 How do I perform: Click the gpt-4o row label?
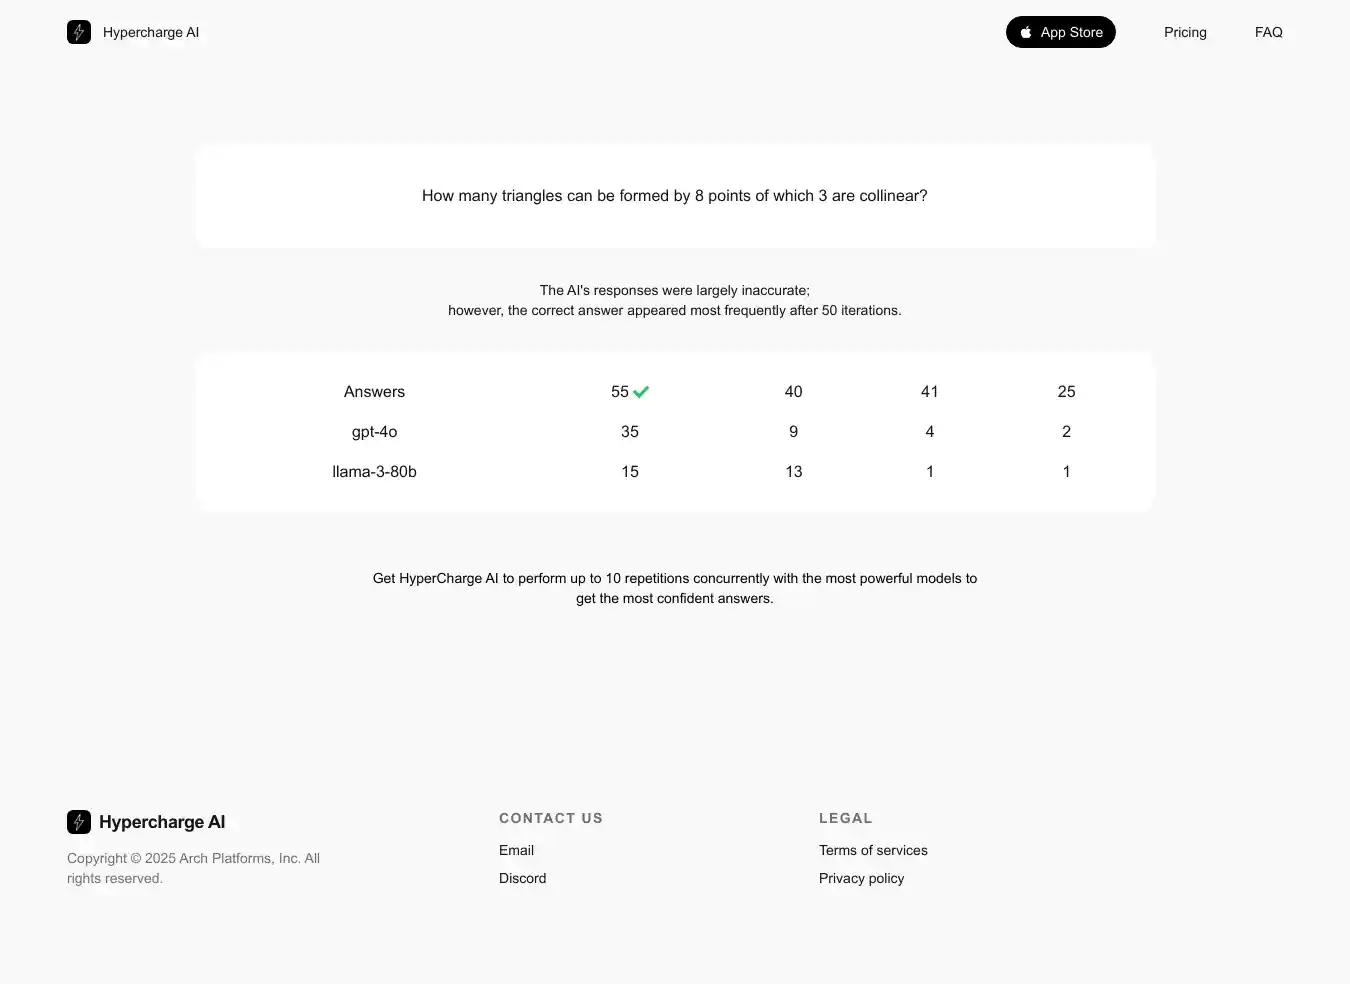click(x=374, y=432)
